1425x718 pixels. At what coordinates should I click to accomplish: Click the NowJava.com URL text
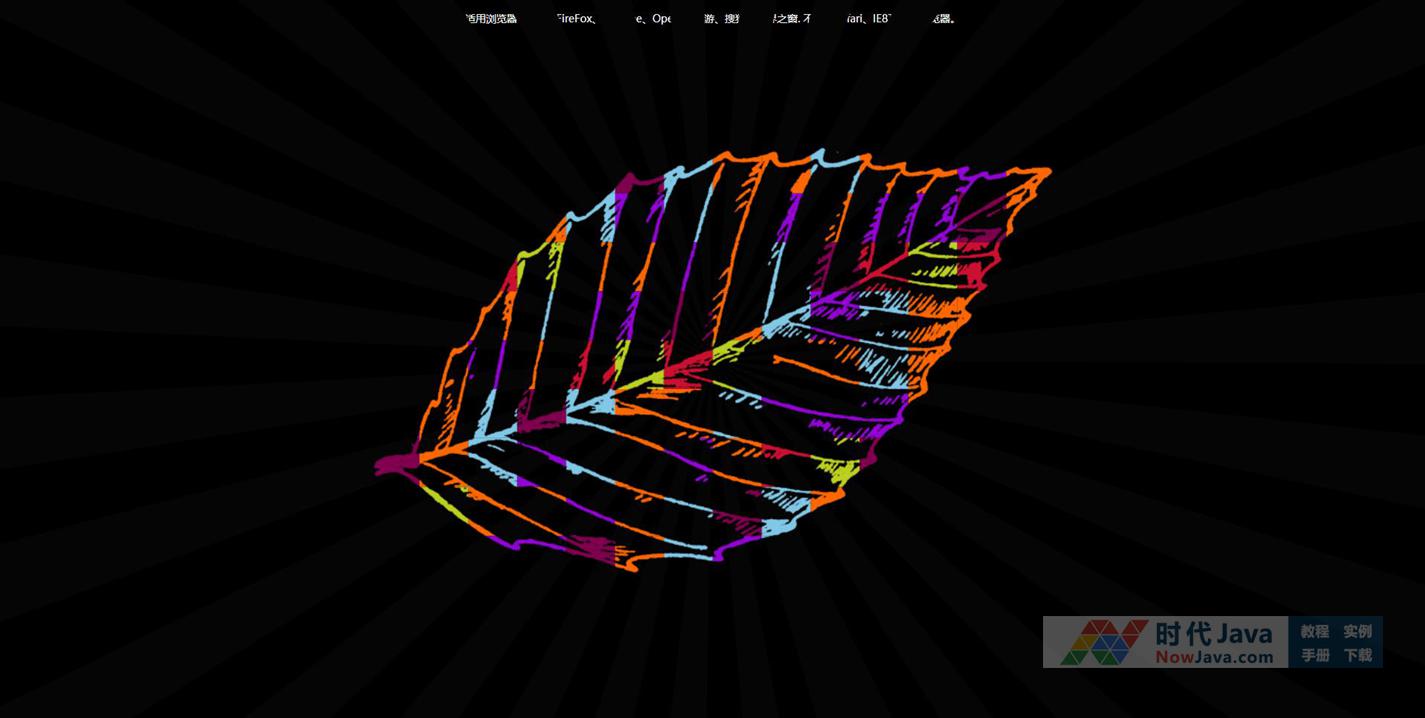pos(1214,657)
